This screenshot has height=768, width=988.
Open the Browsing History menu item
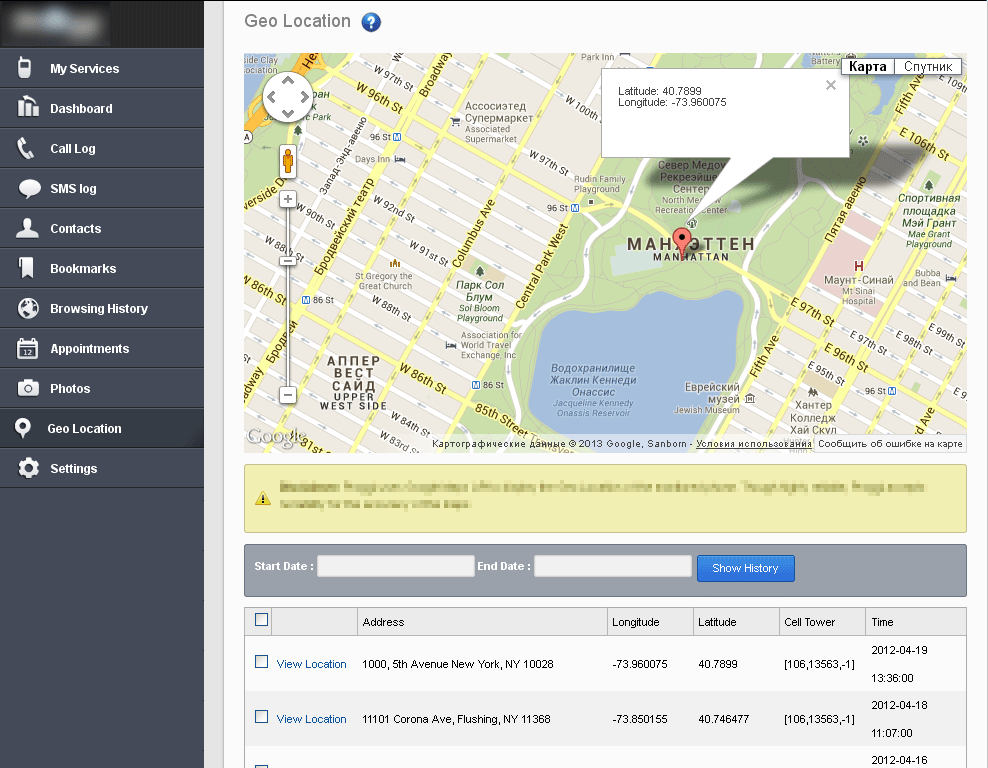102,308
